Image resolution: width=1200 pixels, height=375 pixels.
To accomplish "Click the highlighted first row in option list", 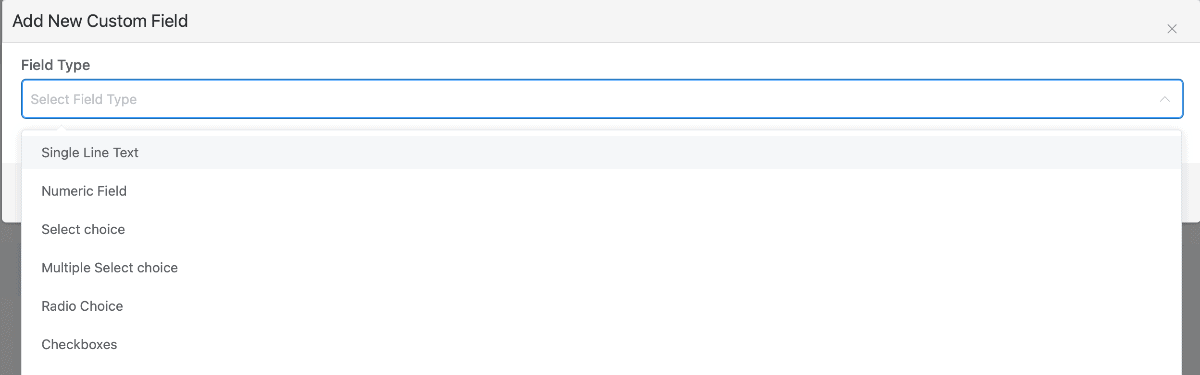I will [600, 153].
